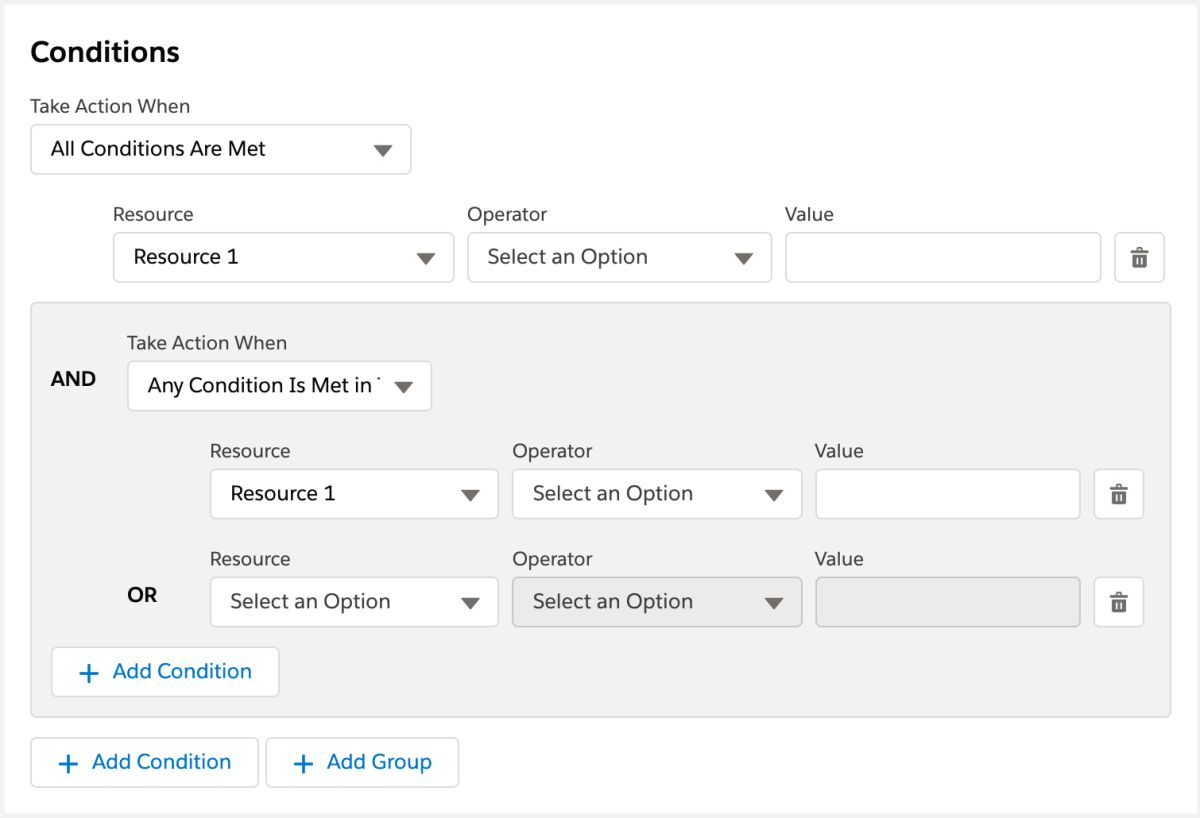Click plus icon on Add Group button
1200x818 pixels.
[303, 764]
